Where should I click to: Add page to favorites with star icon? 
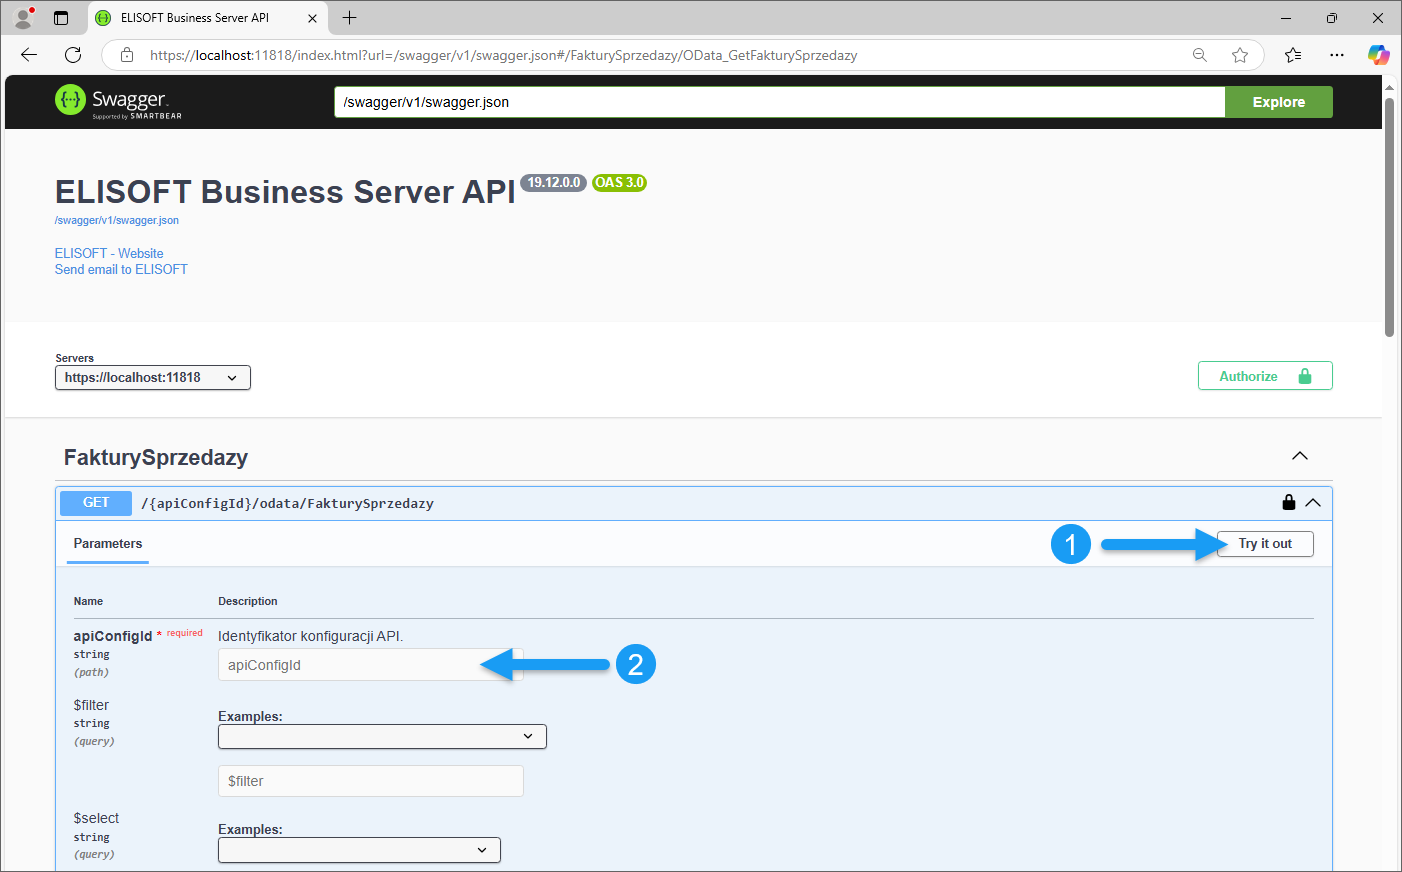(1240, 55)
